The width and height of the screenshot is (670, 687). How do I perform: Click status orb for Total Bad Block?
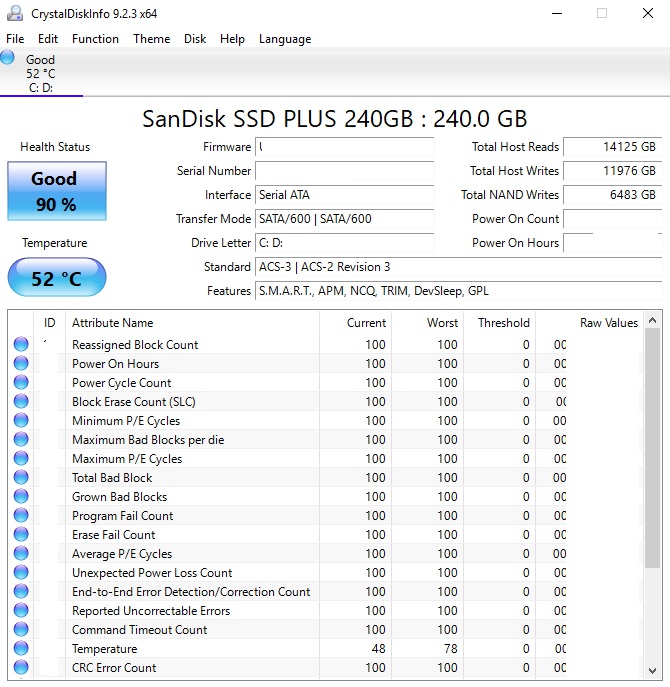(x=21, y=477)
